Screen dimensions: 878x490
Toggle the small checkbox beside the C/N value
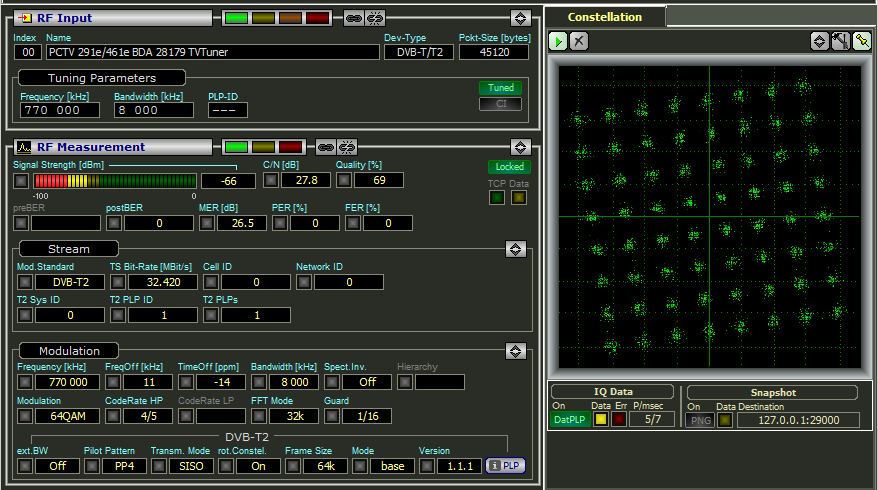click(270, 180)
